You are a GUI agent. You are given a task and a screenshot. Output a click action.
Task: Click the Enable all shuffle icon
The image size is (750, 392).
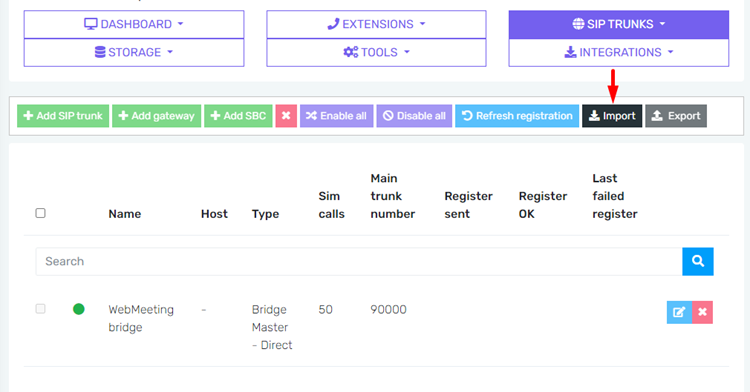(x=311, y=116)
